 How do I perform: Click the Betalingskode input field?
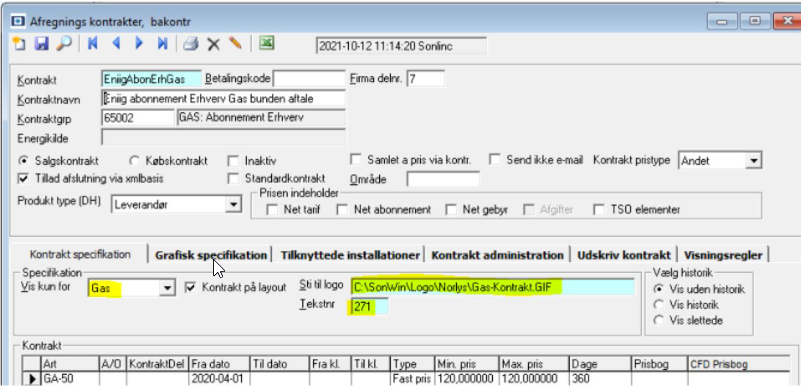(x=309, y=79)
